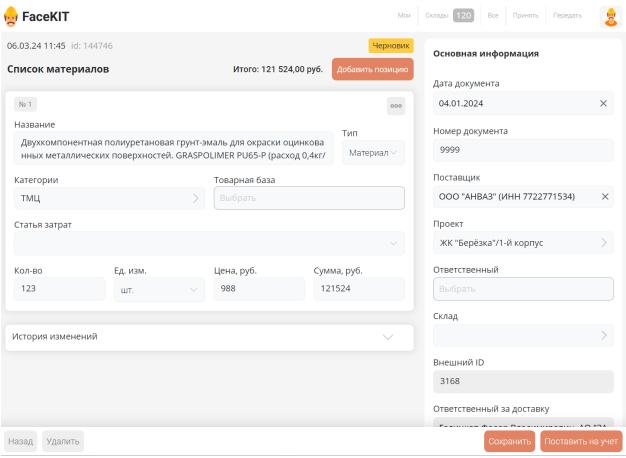Expand the История изменений section

(389, 337)
